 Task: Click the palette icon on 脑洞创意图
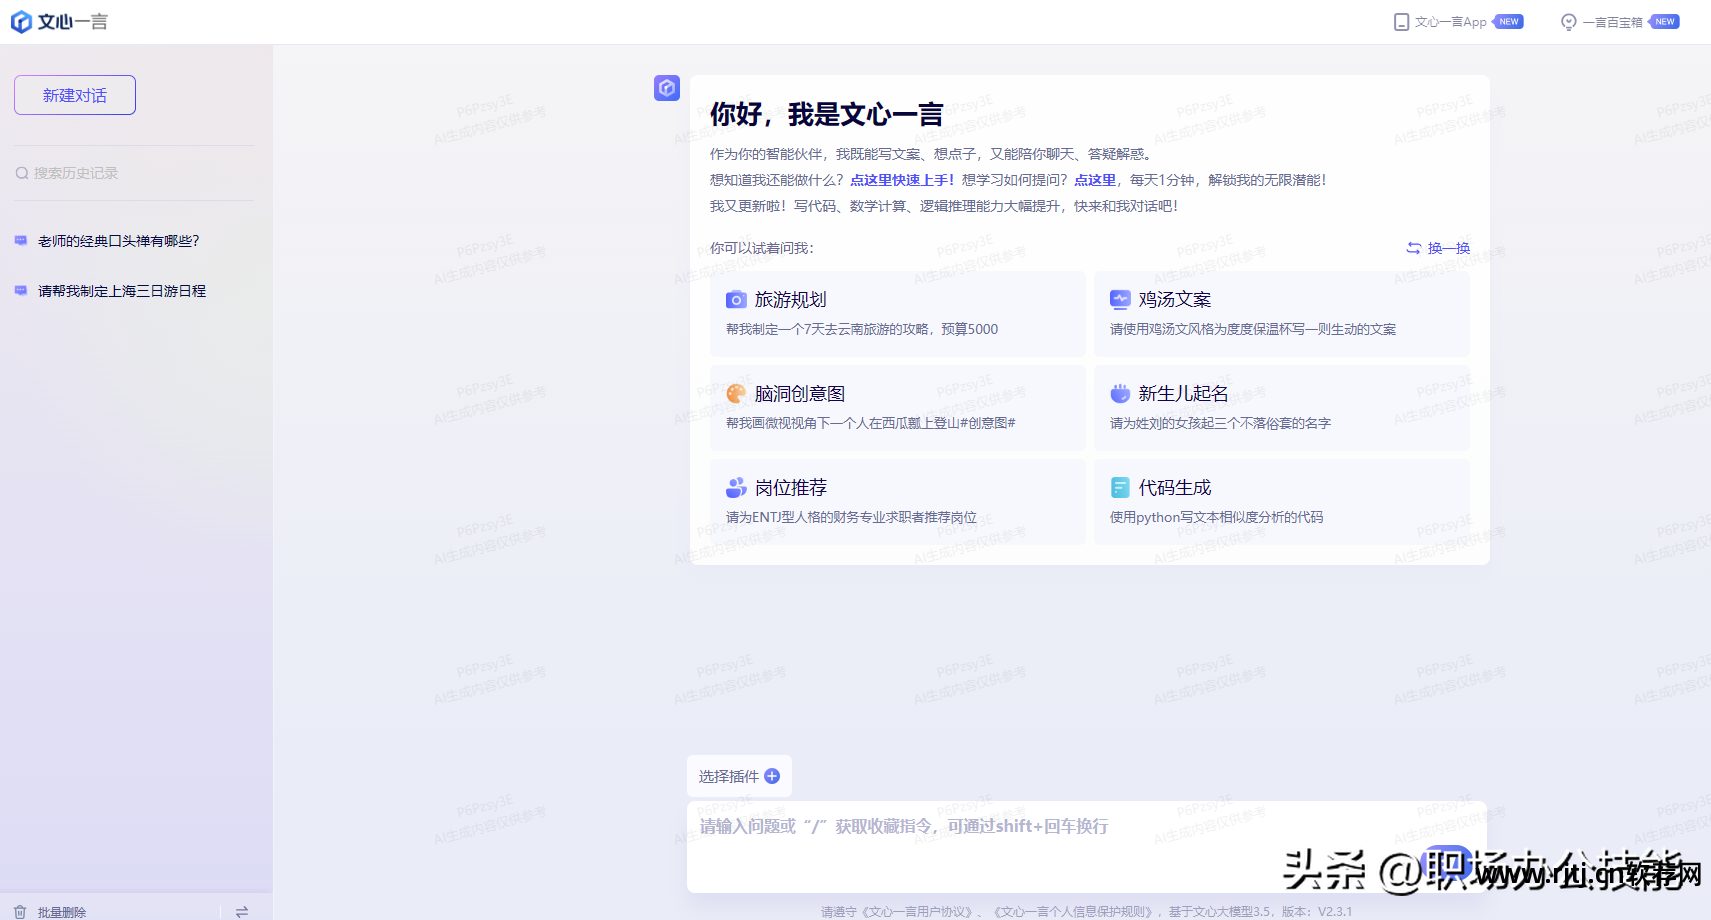(x=736, y=394)
